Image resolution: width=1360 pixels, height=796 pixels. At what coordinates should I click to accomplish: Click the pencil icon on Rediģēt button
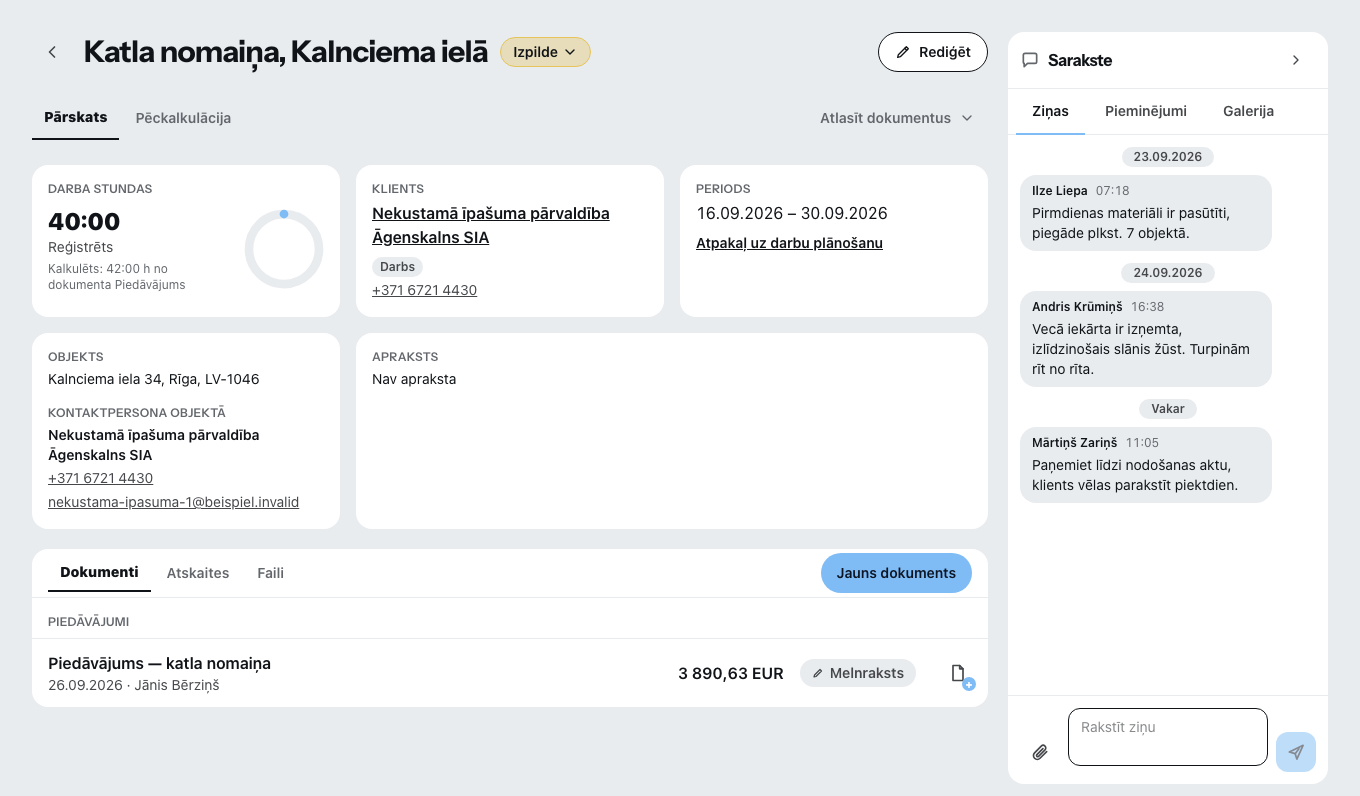pos(903,52)
